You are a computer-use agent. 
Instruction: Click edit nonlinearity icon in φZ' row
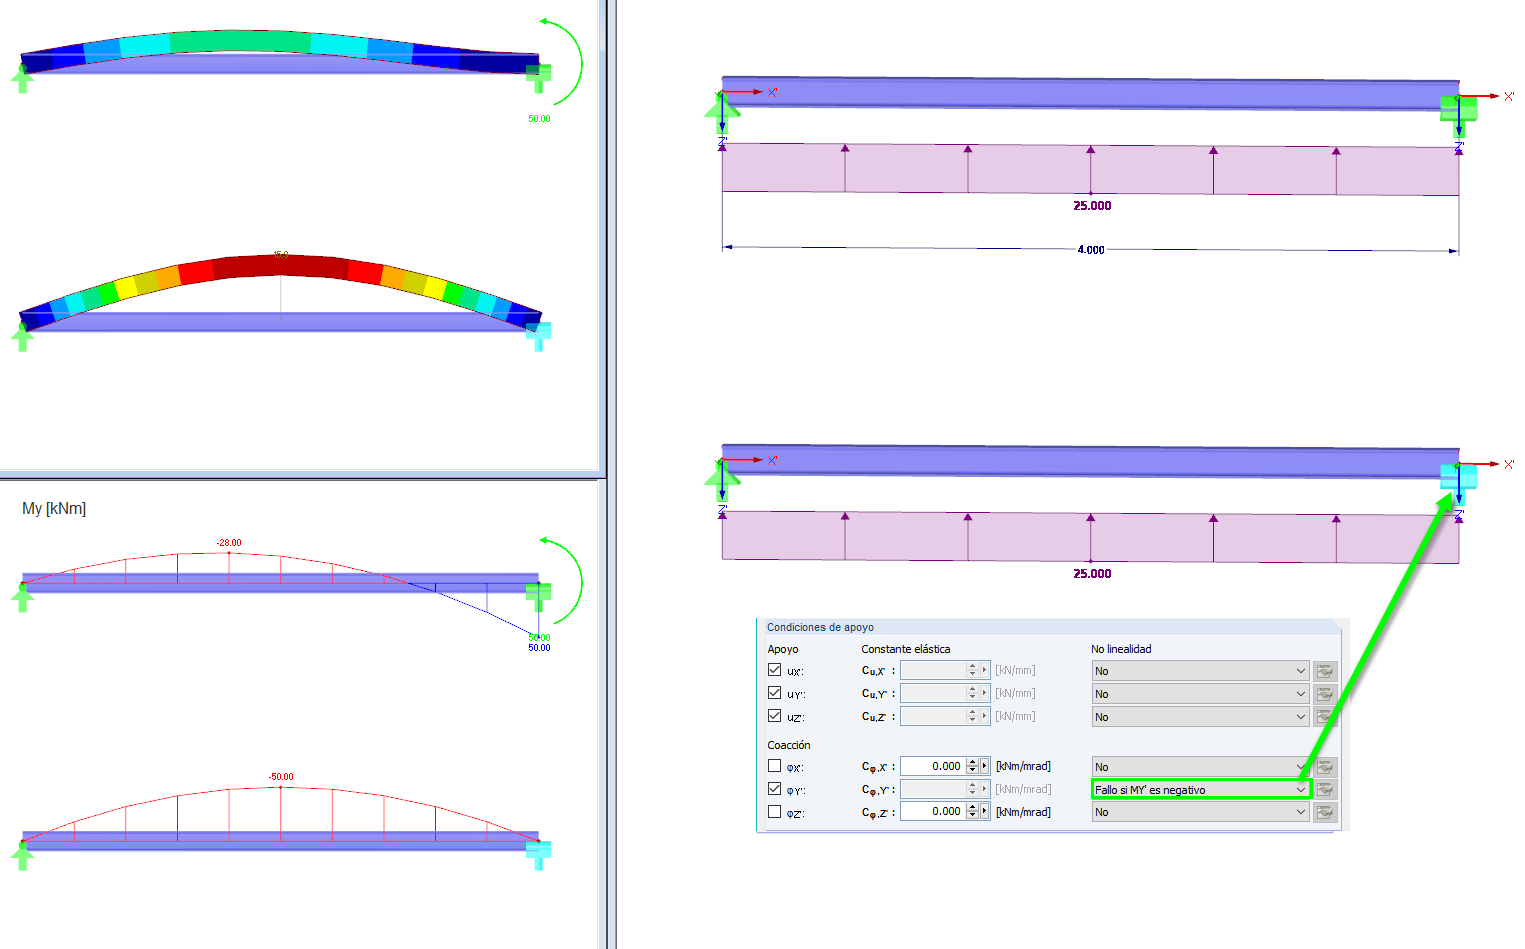point(1325,812)
